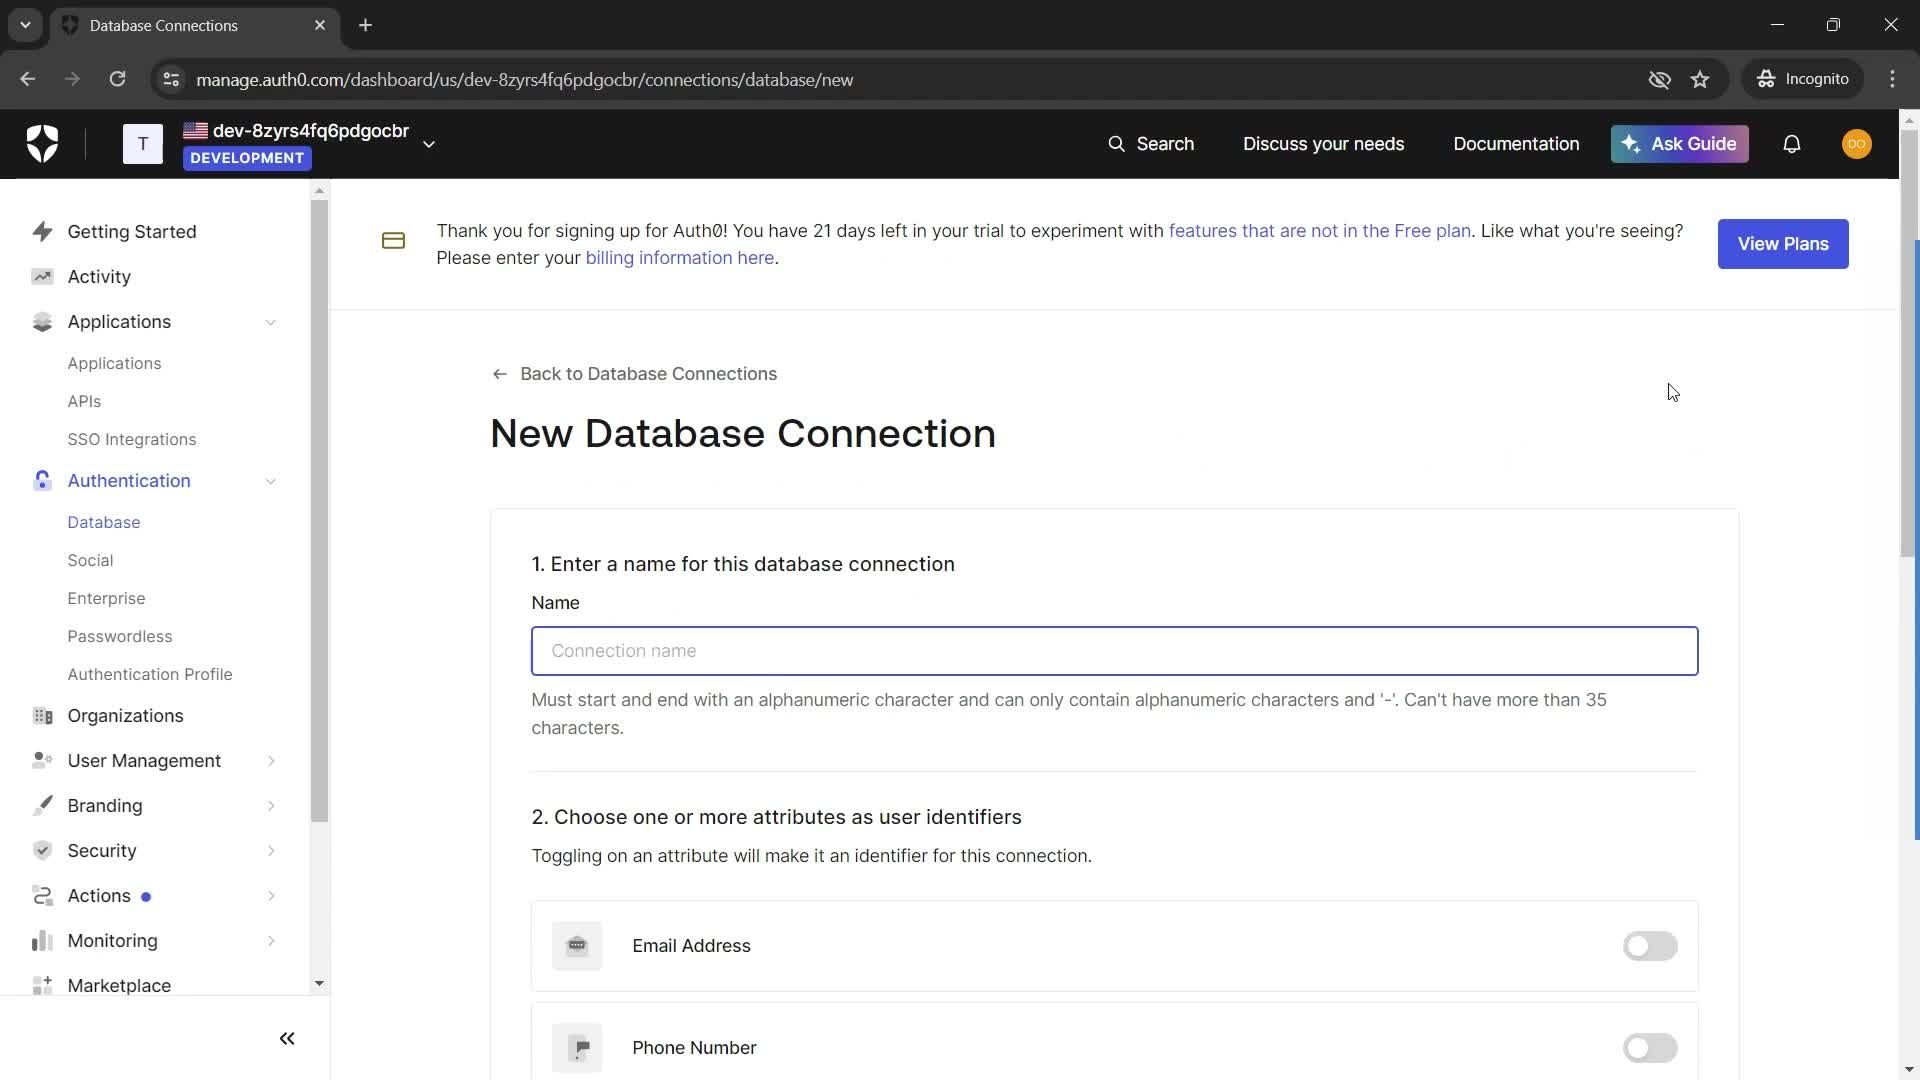Click the Organizations building icon

point(42,716)
